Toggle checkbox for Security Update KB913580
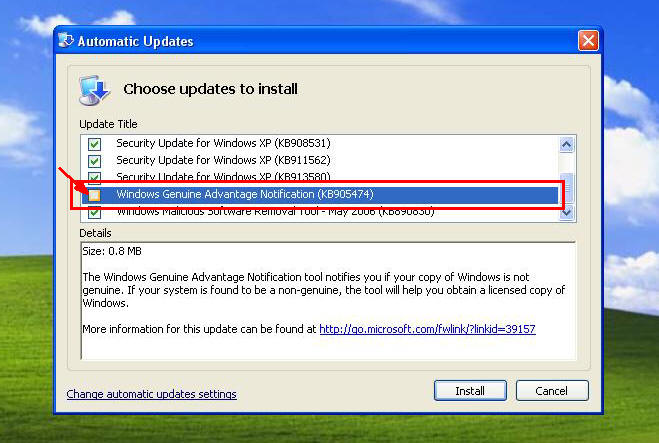Viewport: 659px width, 443px height. [95, 177]
